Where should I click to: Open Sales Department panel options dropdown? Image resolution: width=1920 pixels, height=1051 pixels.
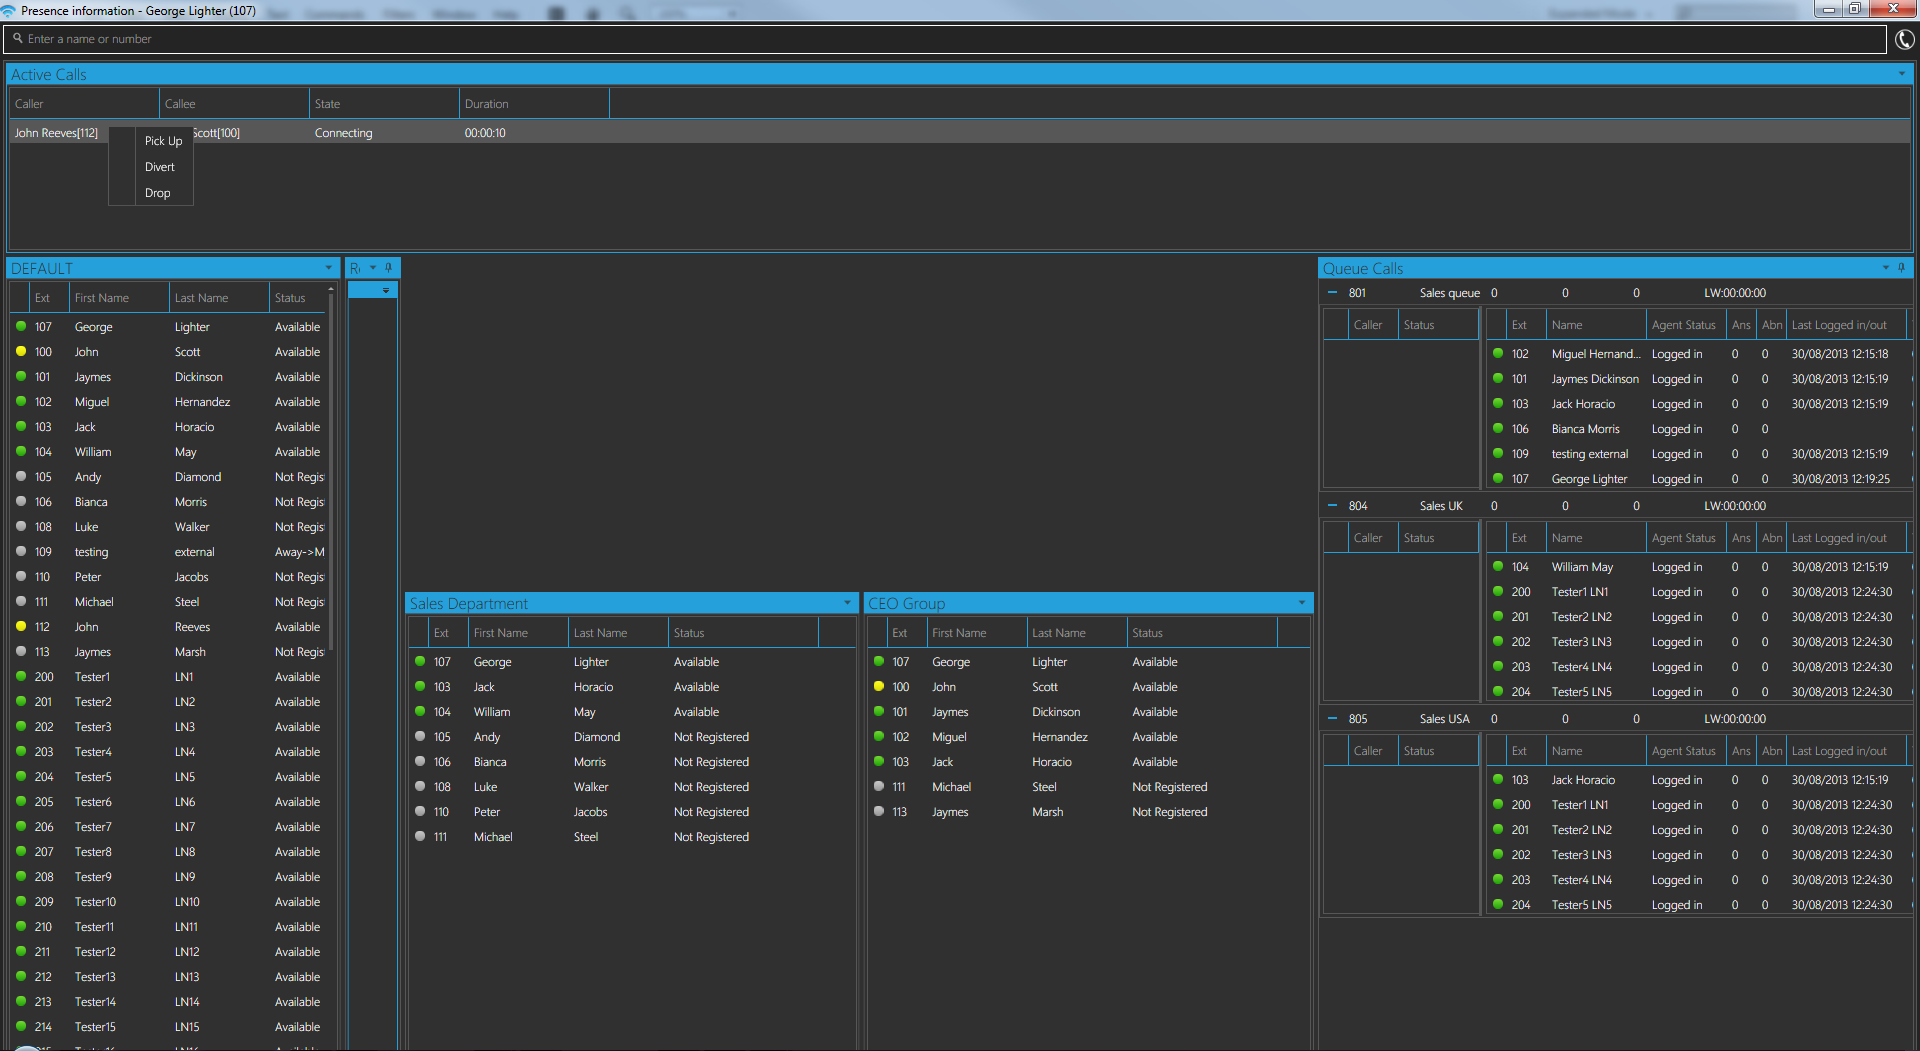[847, 603]
